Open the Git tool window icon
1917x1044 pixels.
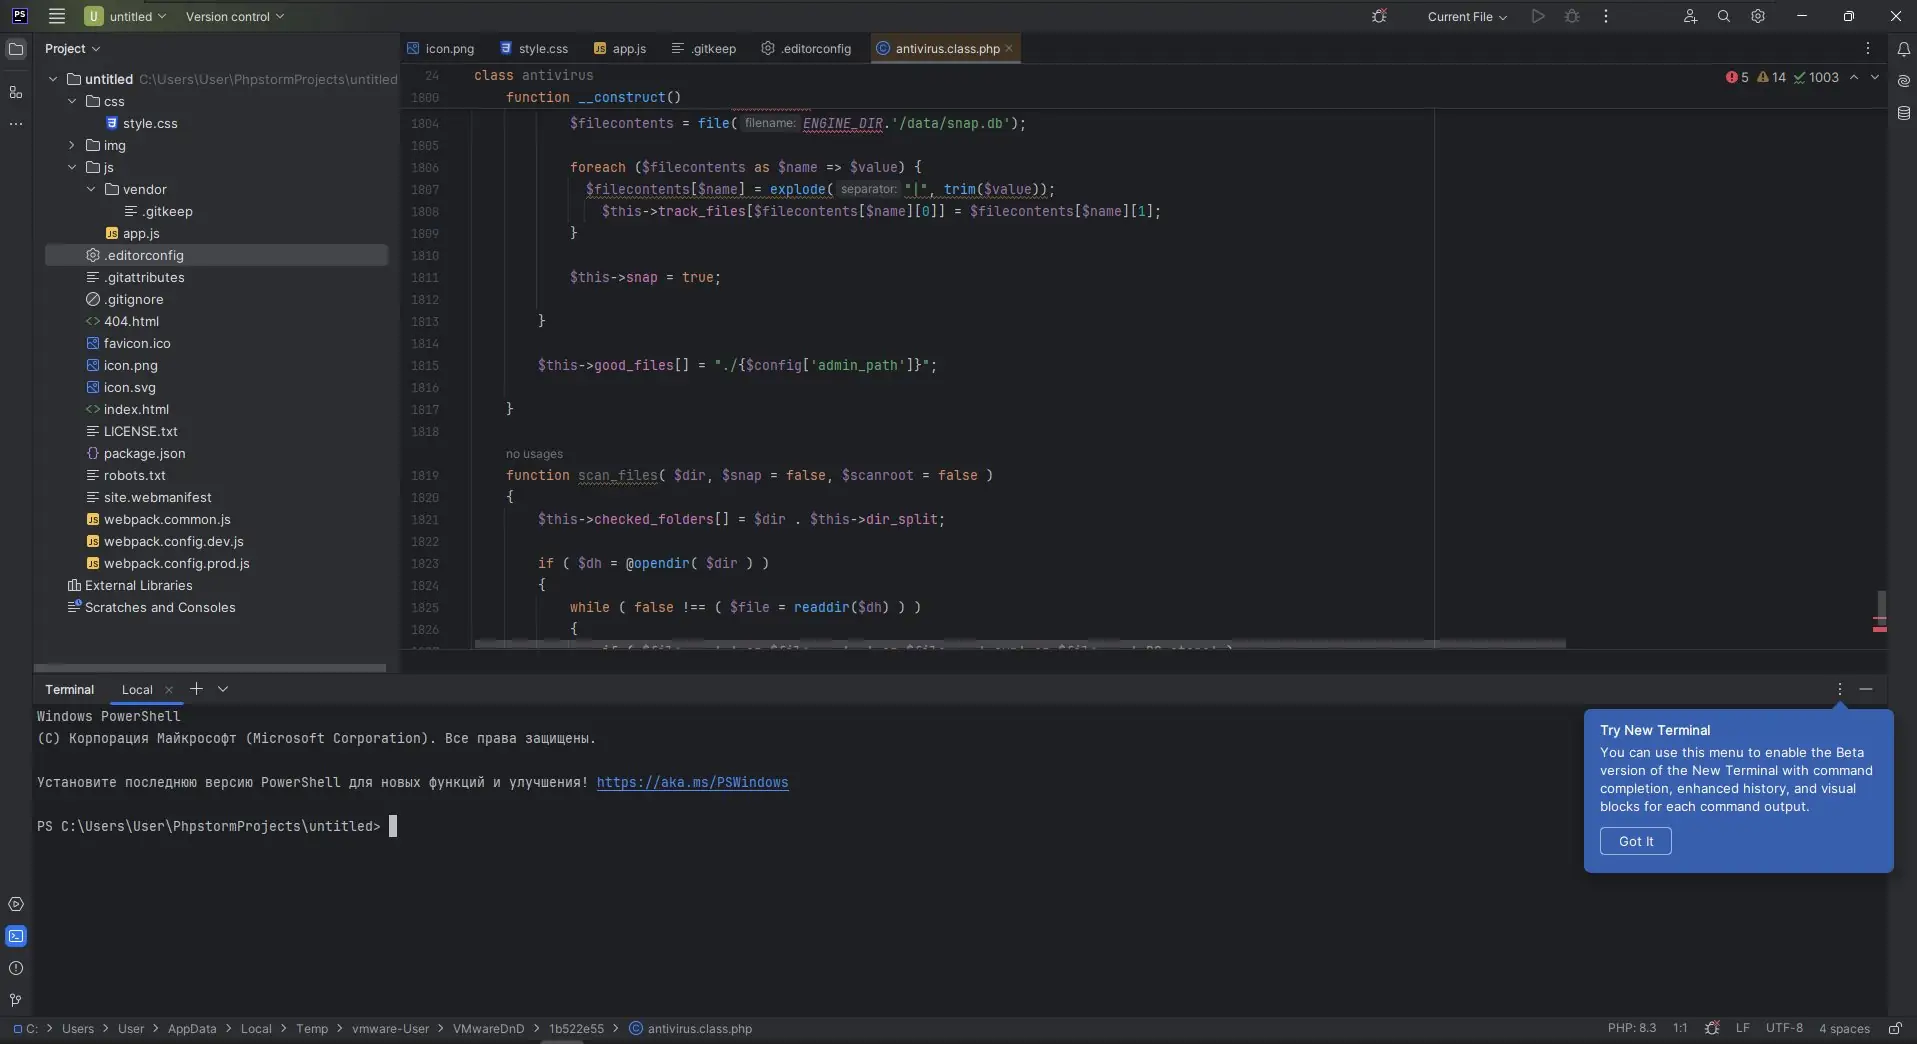tap(16, 1000)
